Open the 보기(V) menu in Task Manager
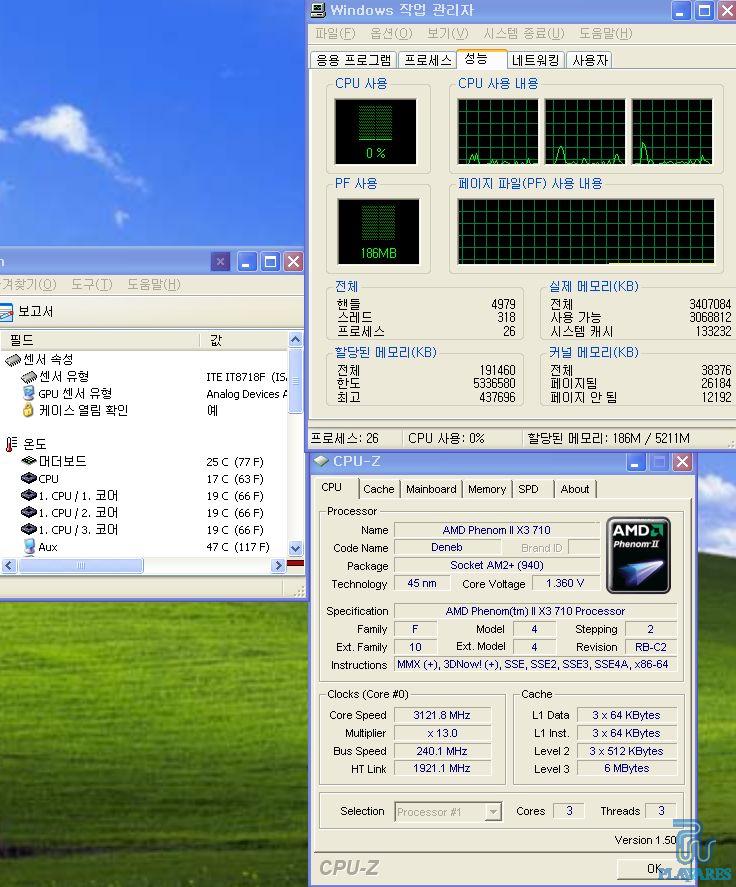This screenshot has height=887, width=736. coord(447,34)
